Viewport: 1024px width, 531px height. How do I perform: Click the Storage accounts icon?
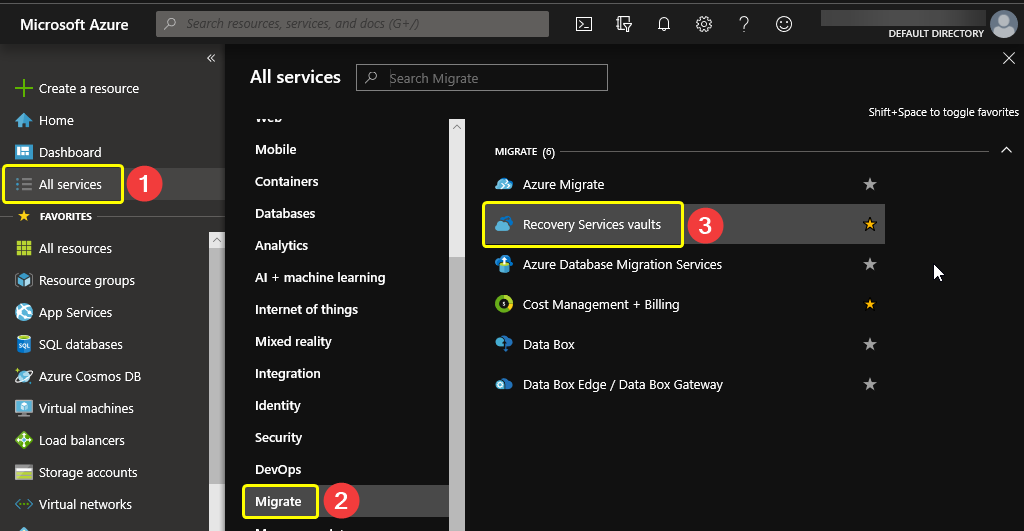click(x=24, y=472)
